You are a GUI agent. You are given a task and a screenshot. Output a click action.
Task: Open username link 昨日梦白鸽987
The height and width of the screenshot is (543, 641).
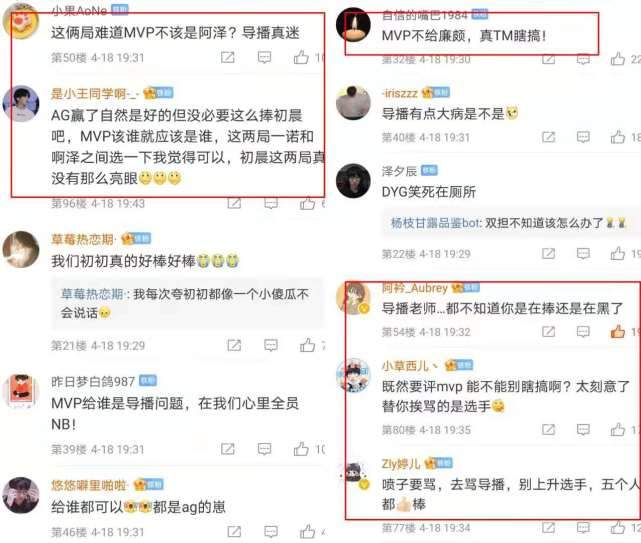[93, 381]
